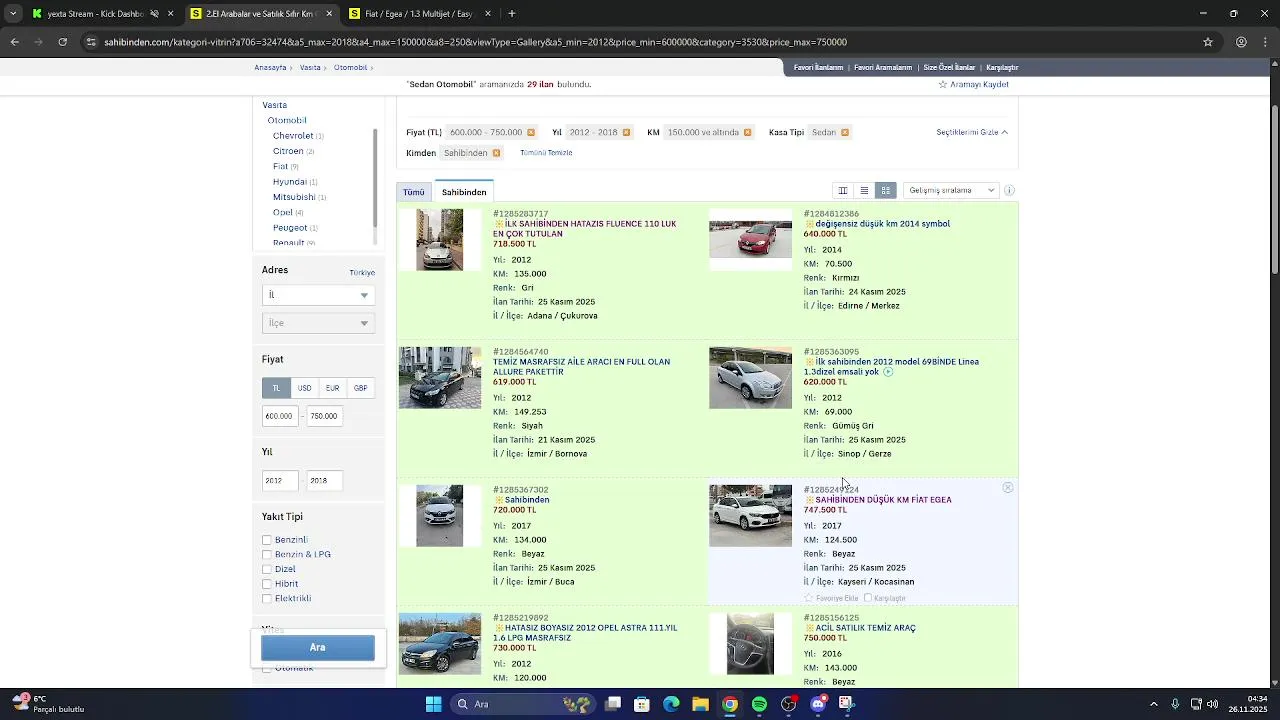This screenshot has width=1280, height=720.
Task: Open a new browser tab
Action: pyautogui.click(x=512, y=14)
